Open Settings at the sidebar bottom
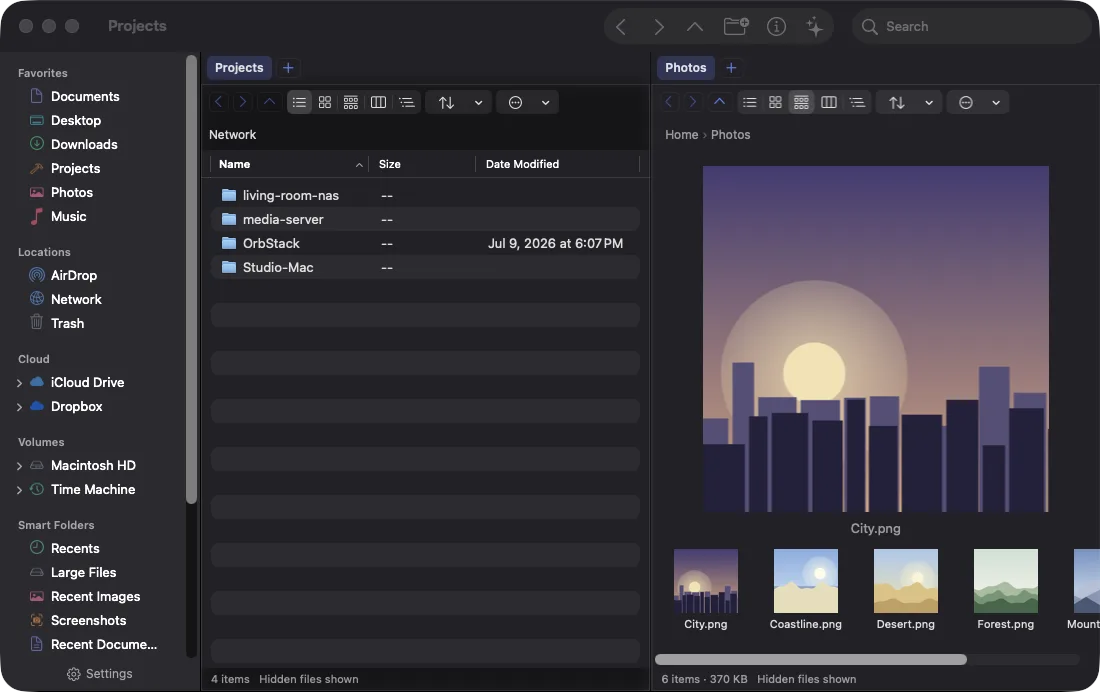1100x692 pixels. [100, 674]
